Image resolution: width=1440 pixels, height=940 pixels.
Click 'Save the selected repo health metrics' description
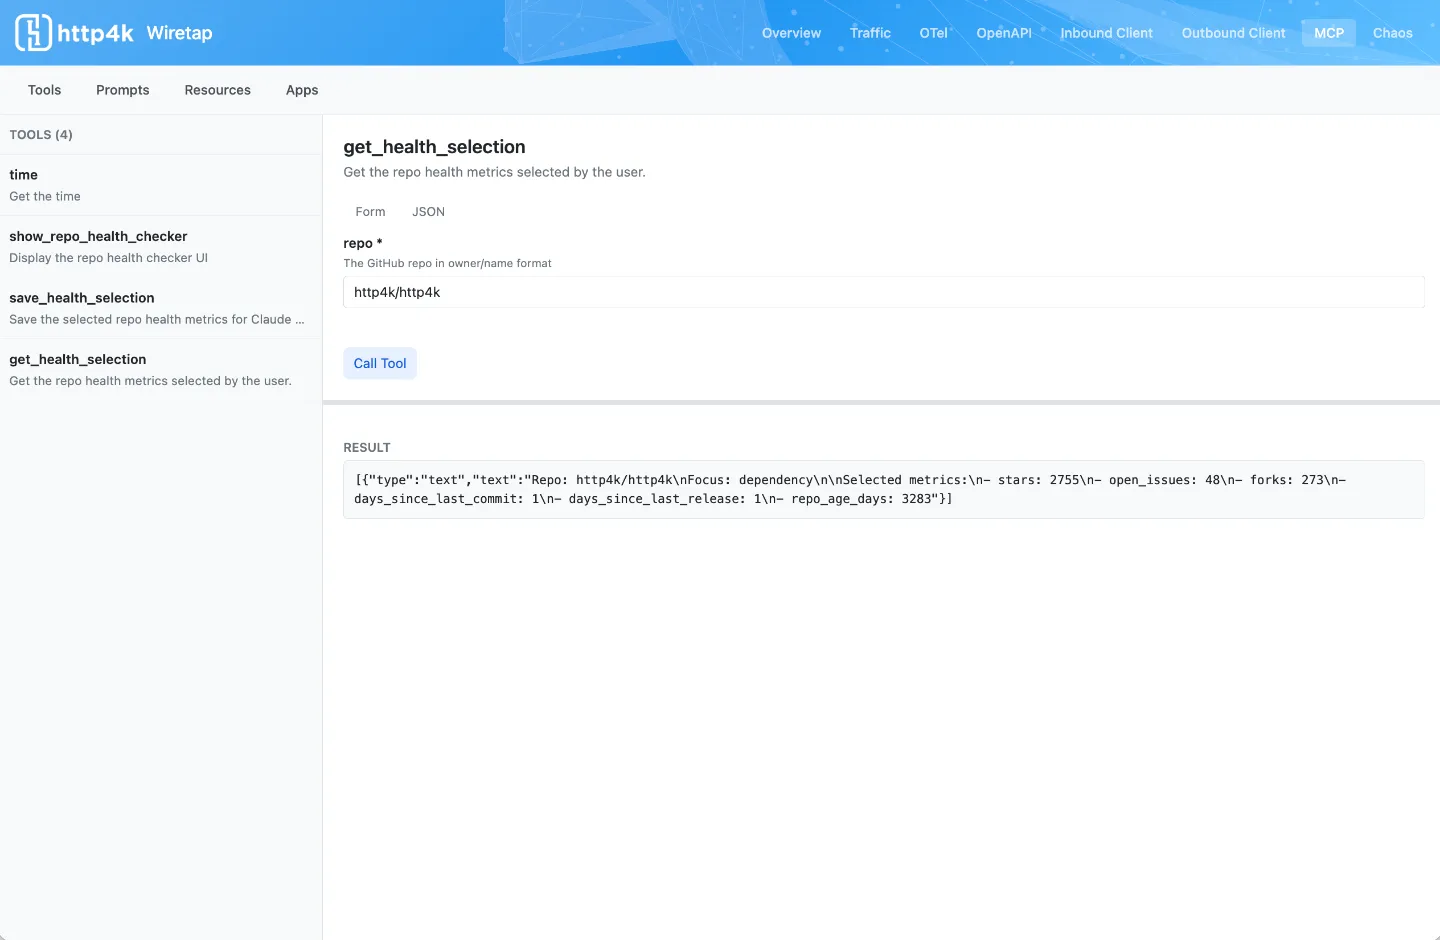click(x=157, y=320)
